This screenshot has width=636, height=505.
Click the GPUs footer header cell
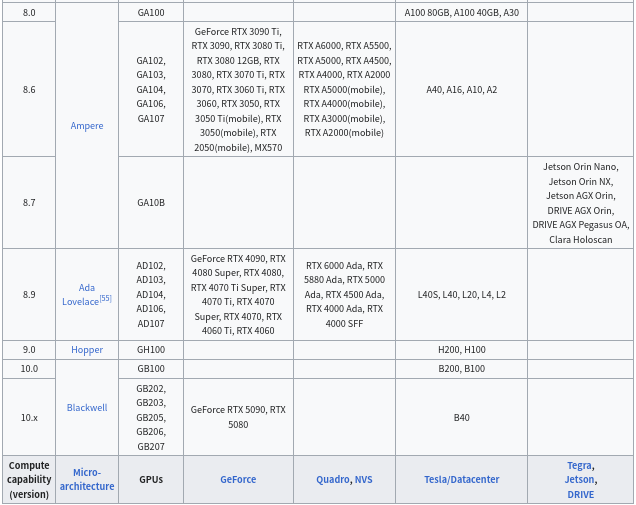151,479
